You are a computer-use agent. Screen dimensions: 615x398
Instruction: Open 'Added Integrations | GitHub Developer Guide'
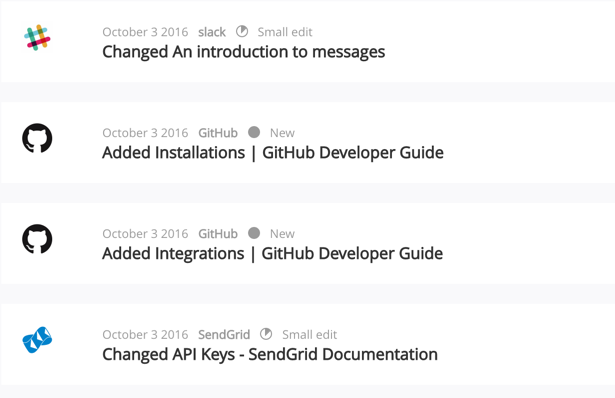tap(273, 253)
